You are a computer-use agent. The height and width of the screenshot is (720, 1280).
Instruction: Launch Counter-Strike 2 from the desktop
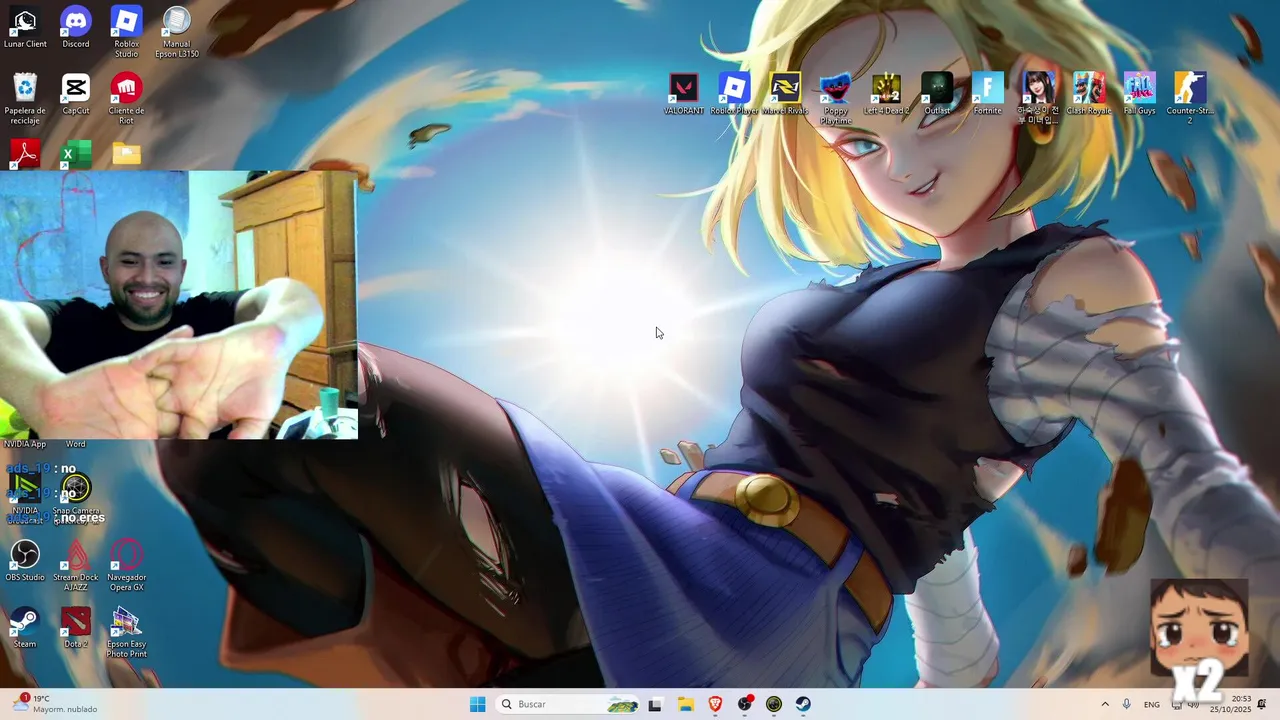(x=1190, y=99)
